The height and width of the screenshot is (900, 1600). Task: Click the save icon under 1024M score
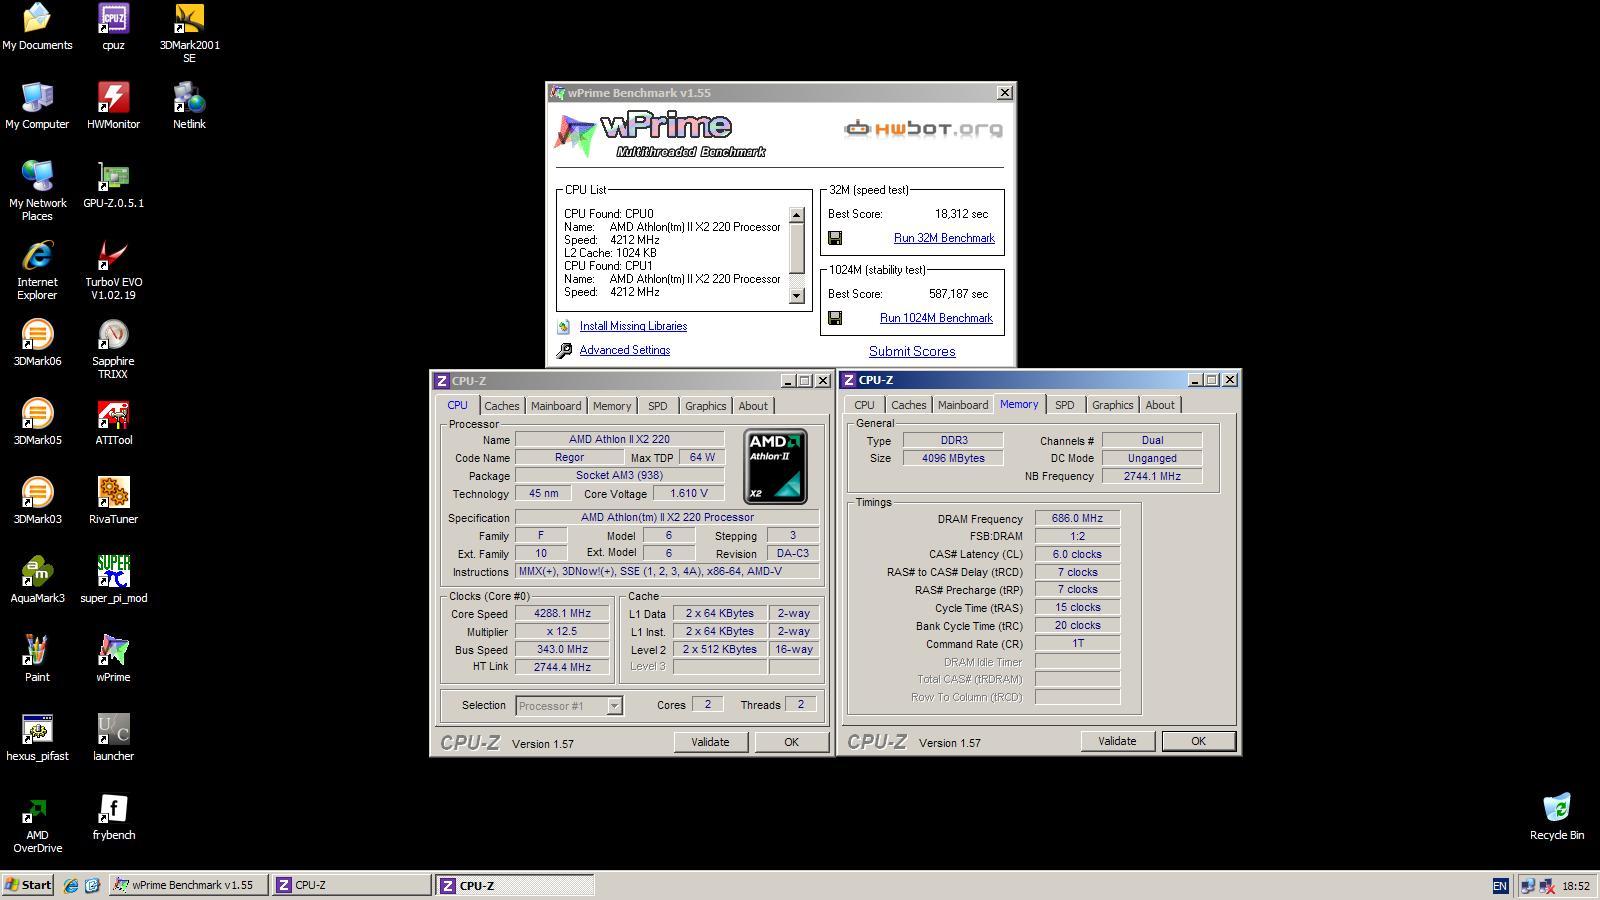click(x=835, y=318)
